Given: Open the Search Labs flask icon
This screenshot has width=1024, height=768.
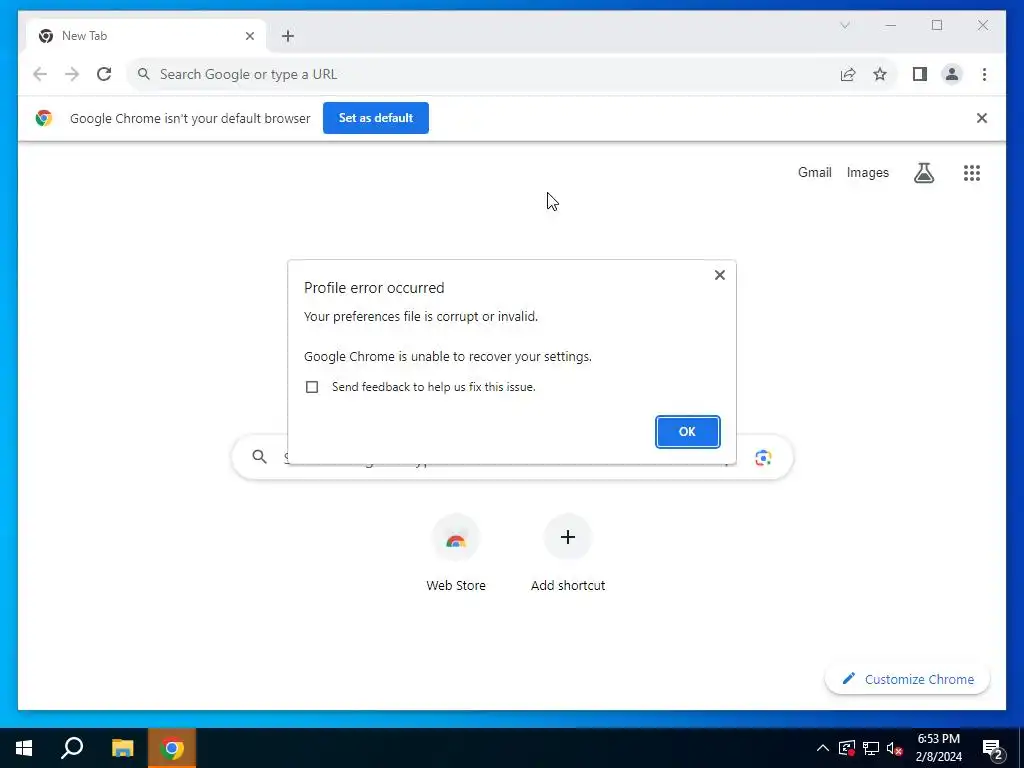Looking at the screenshot, I should coord(923,172).
